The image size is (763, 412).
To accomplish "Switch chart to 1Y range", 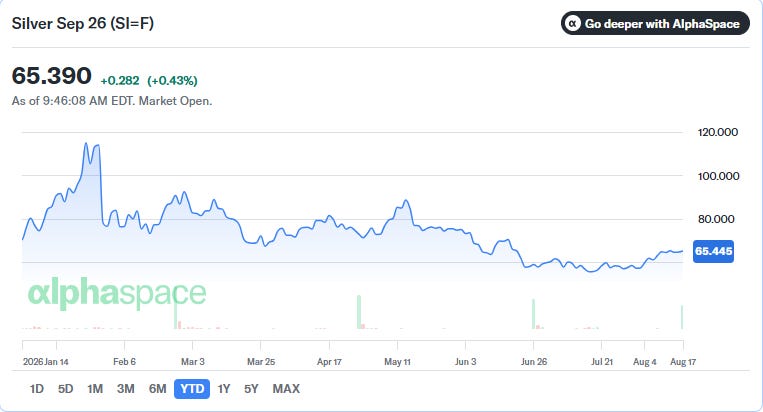I will click(x=223, y=389).
